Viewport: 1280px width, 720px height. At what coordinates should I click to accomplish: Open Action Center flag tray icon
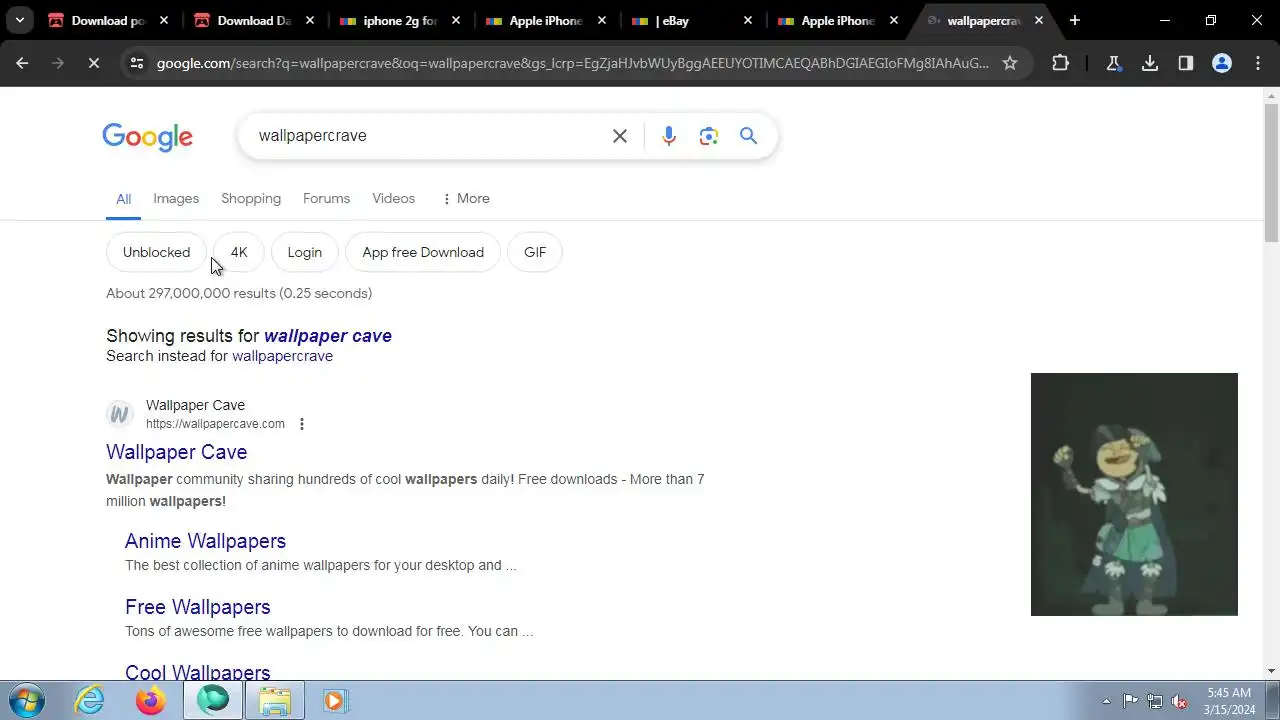1130,701
